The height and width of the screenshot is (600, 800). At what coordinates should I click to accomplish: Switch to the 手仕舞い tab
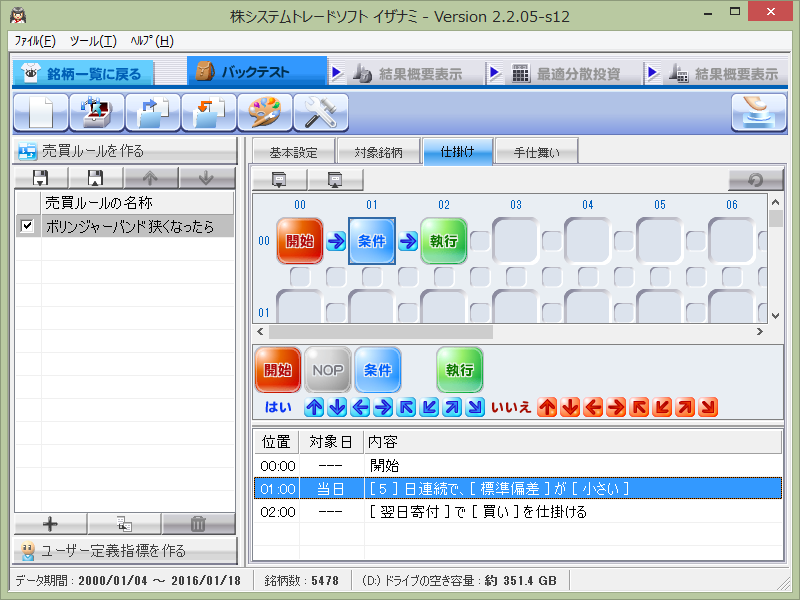[536, 152]
